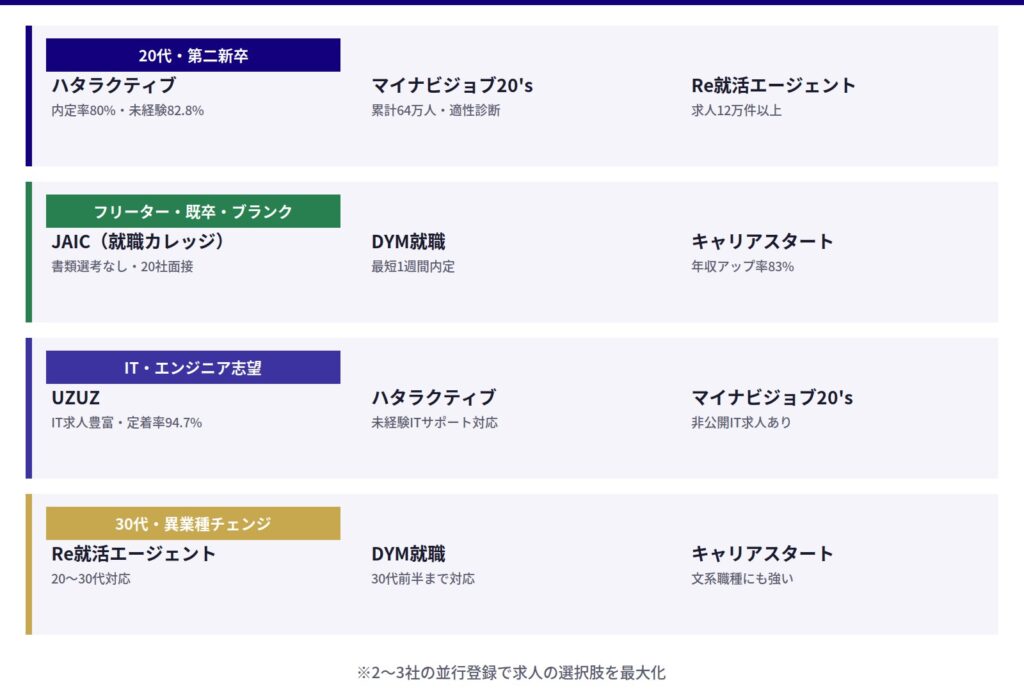Open ハタラクティブ with 未経験ITサポート対応

(434, 398)
